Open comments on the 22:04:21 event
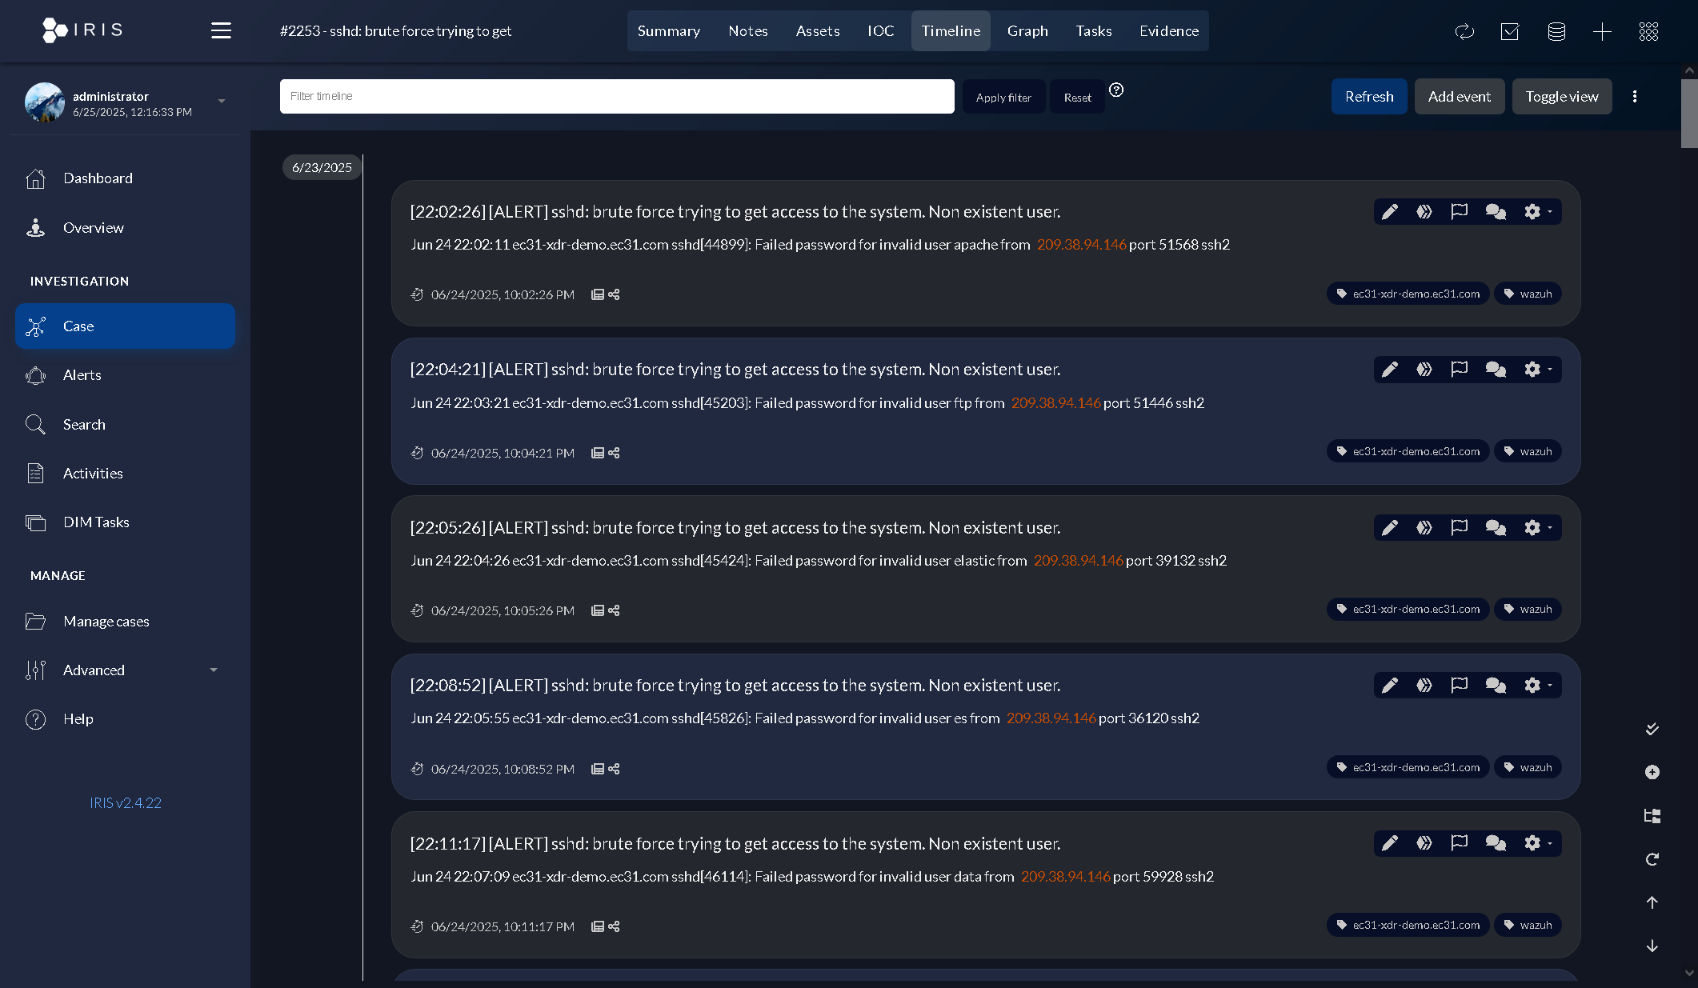1698x988 pixels. tap(1496, 370)
